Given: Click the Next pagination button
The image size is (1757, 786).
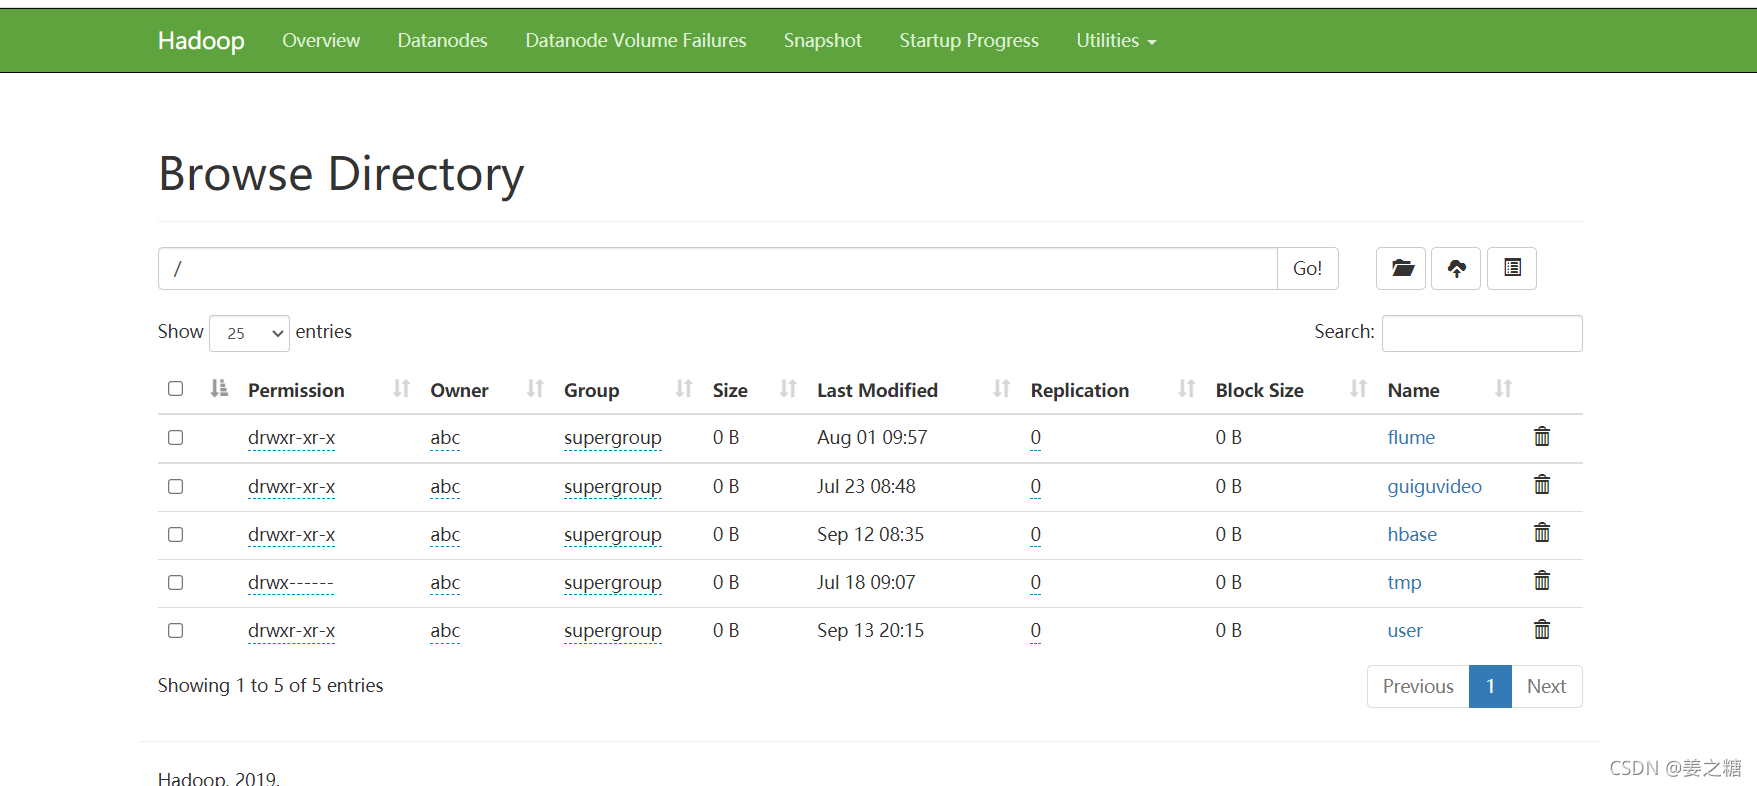Looking at the screenshot, I should [x=1546, y=686].
